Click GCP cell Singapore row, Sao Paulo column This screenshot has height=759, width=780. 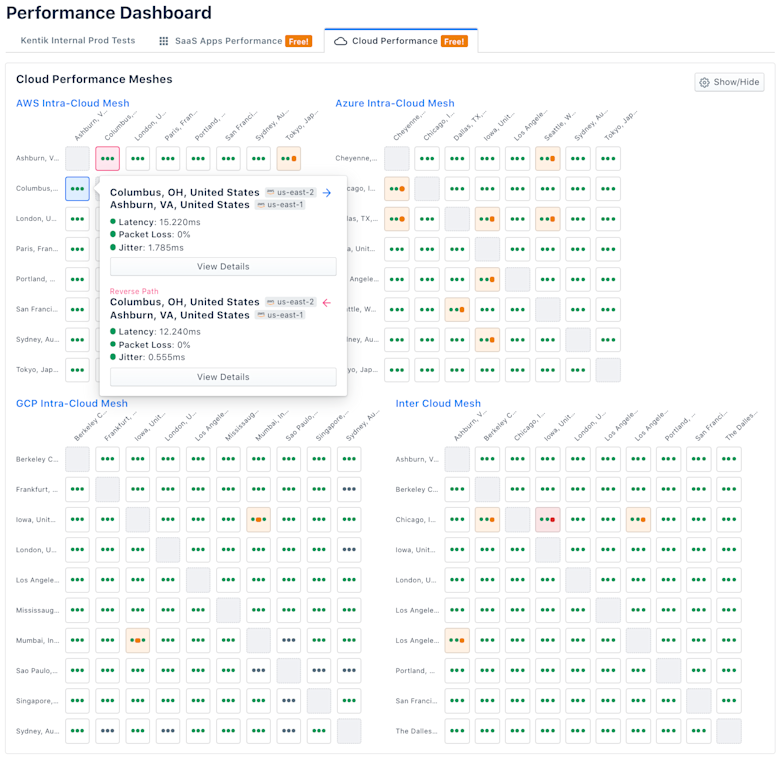point(289,700)
